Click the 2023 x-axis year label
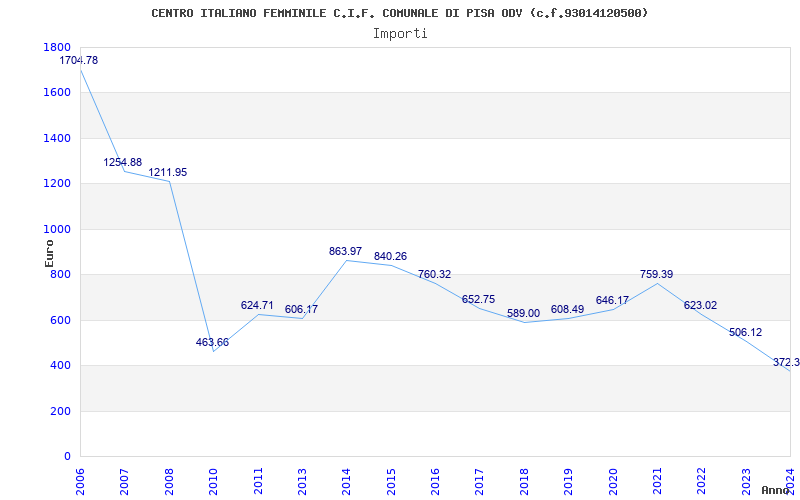 [746, 481]
